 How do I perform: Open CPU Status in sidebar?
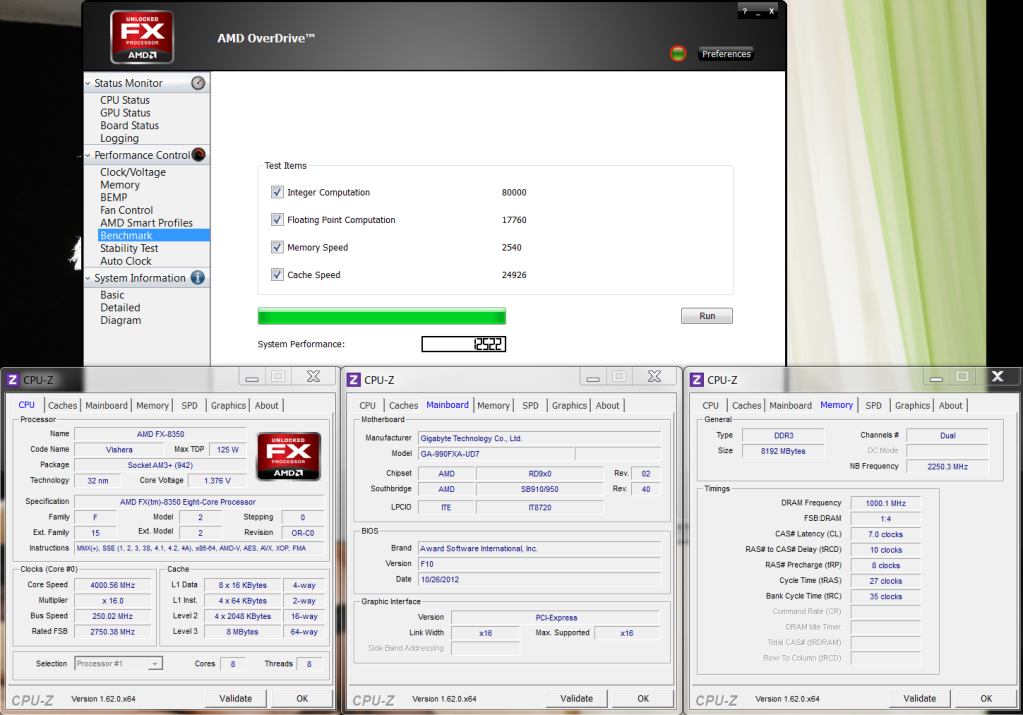click(x=125, y=100)
